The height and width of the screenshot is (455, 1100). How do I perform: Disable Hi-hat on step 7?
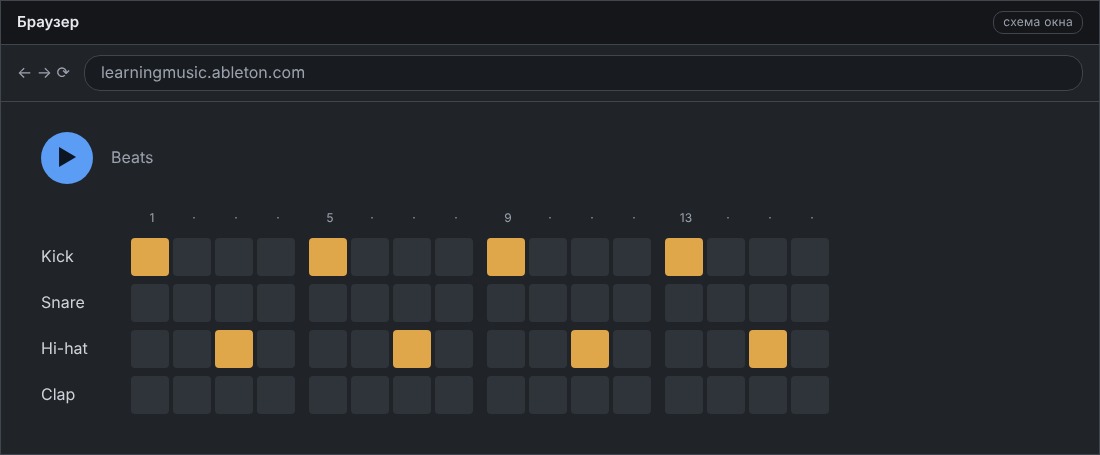412,349
